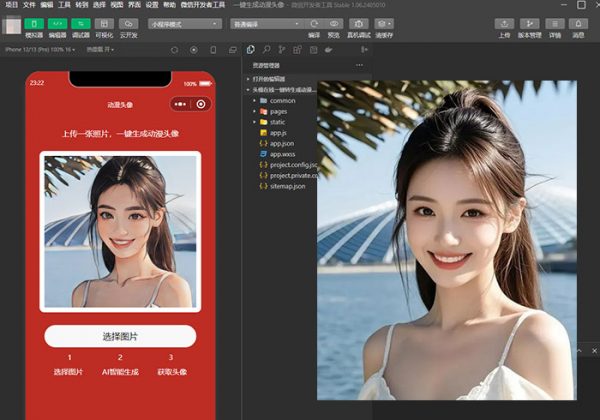Click the anime avatar preview image

pos(120,231)
